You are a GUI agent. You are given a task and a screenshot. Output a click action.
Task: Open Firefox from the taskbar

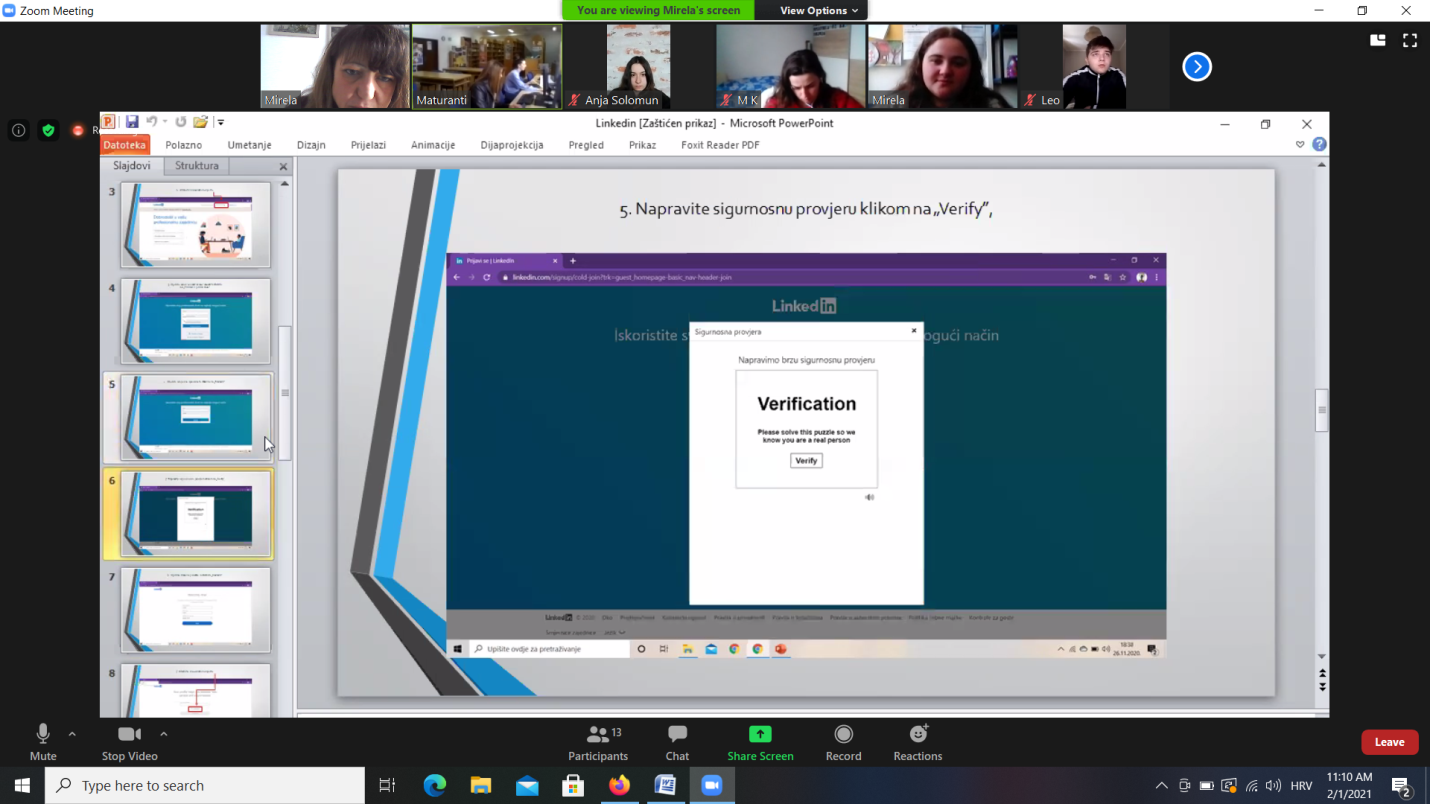point(619,786)
